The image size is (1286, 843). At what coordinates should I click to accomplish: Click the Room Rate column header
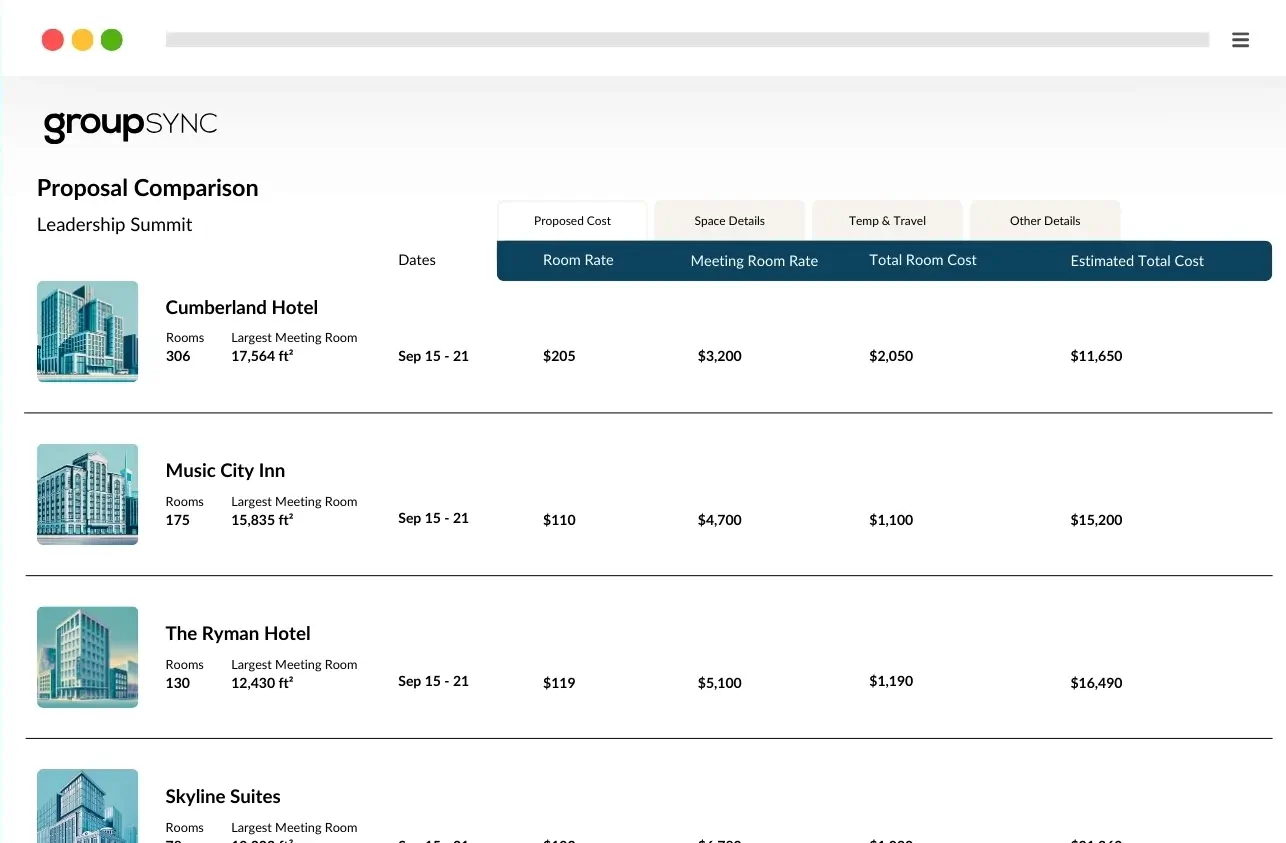pos(578,260)
